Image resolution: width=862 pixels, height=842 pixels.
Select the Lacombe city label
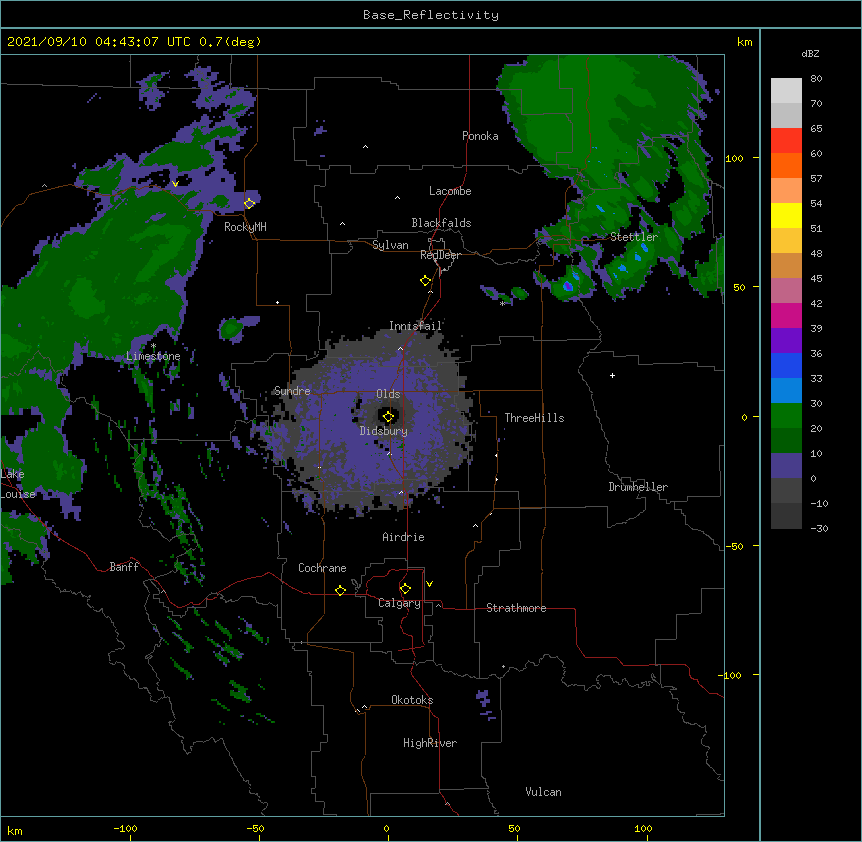coord(450,191)
